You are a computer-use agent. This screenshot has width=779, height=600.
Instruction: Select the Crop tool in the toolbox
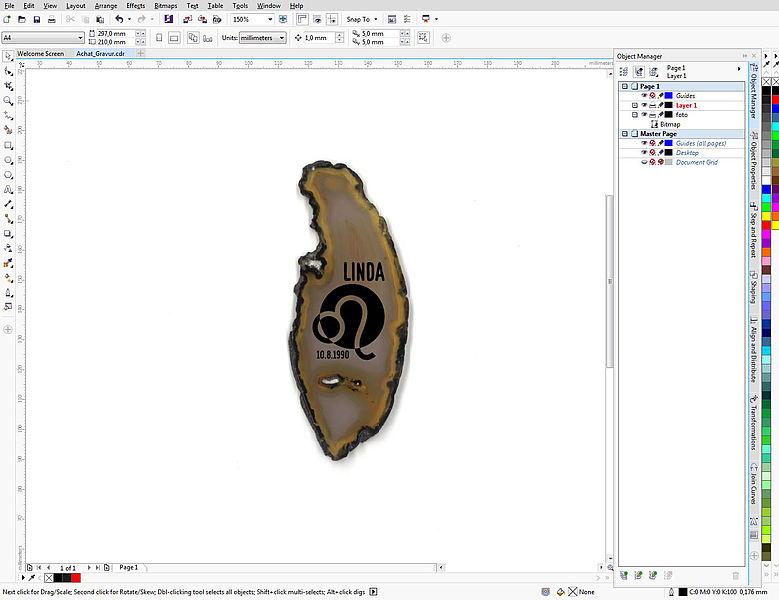pos(8,86)
